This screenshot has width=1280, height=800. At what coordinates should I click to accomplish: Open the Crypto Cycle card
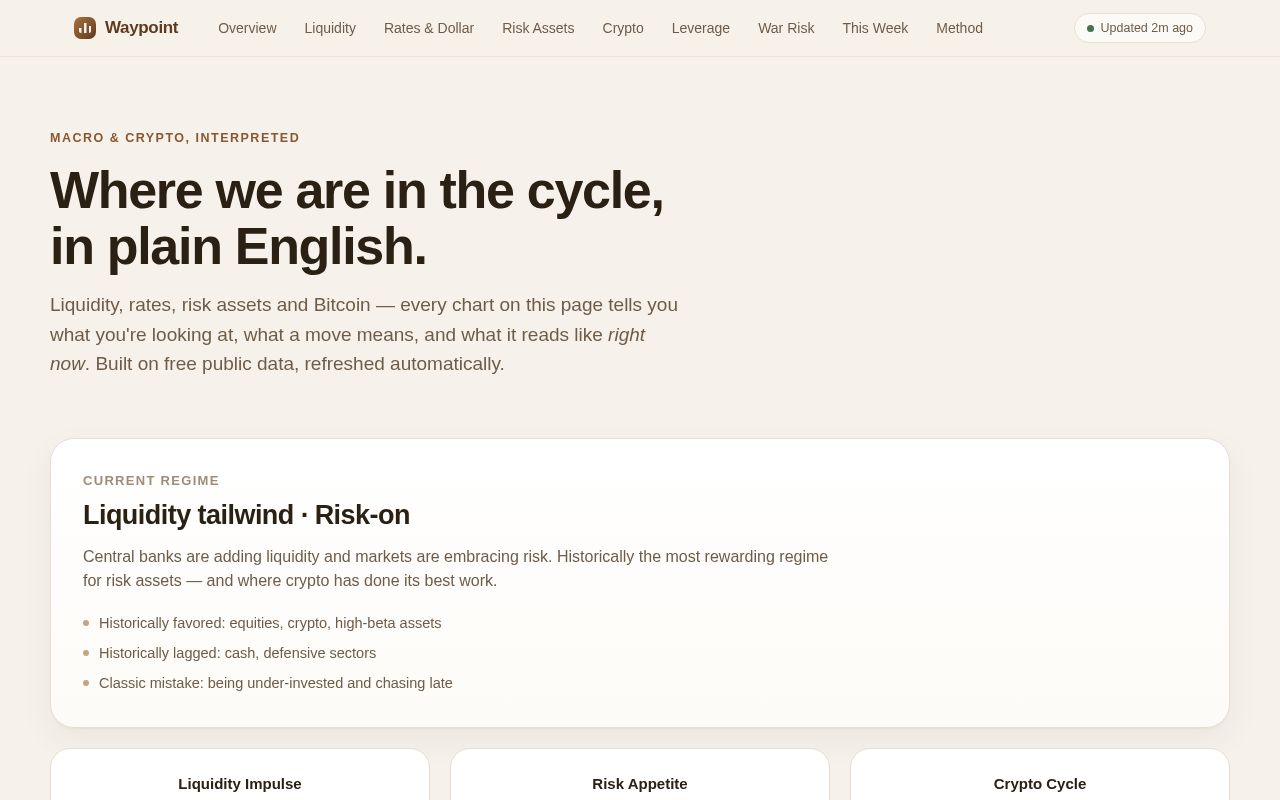point(1040,775)
